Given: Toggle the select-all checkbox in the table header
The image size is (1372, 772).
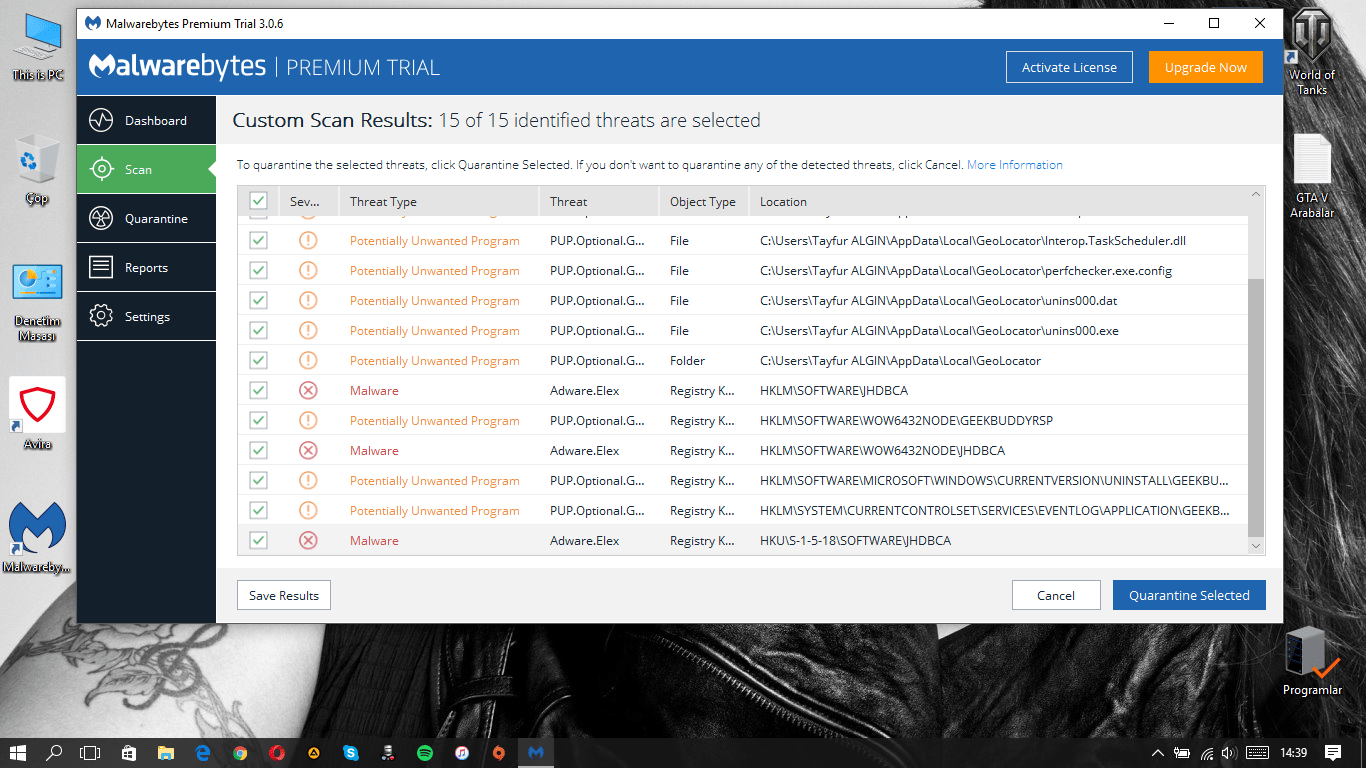Looking at the screenshot, I should [258, 201].
